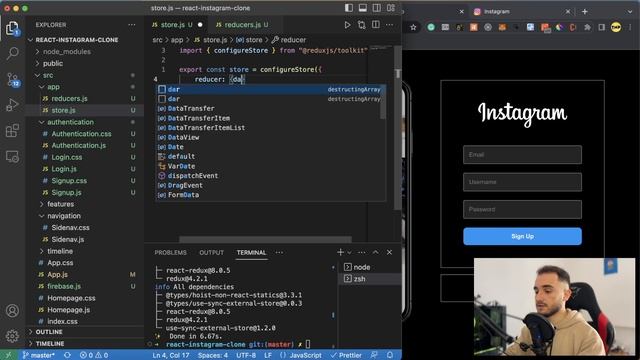640x360 pixels.
Task: Open Accounts menu in activity bar
Action: click(x=12, y=311)
